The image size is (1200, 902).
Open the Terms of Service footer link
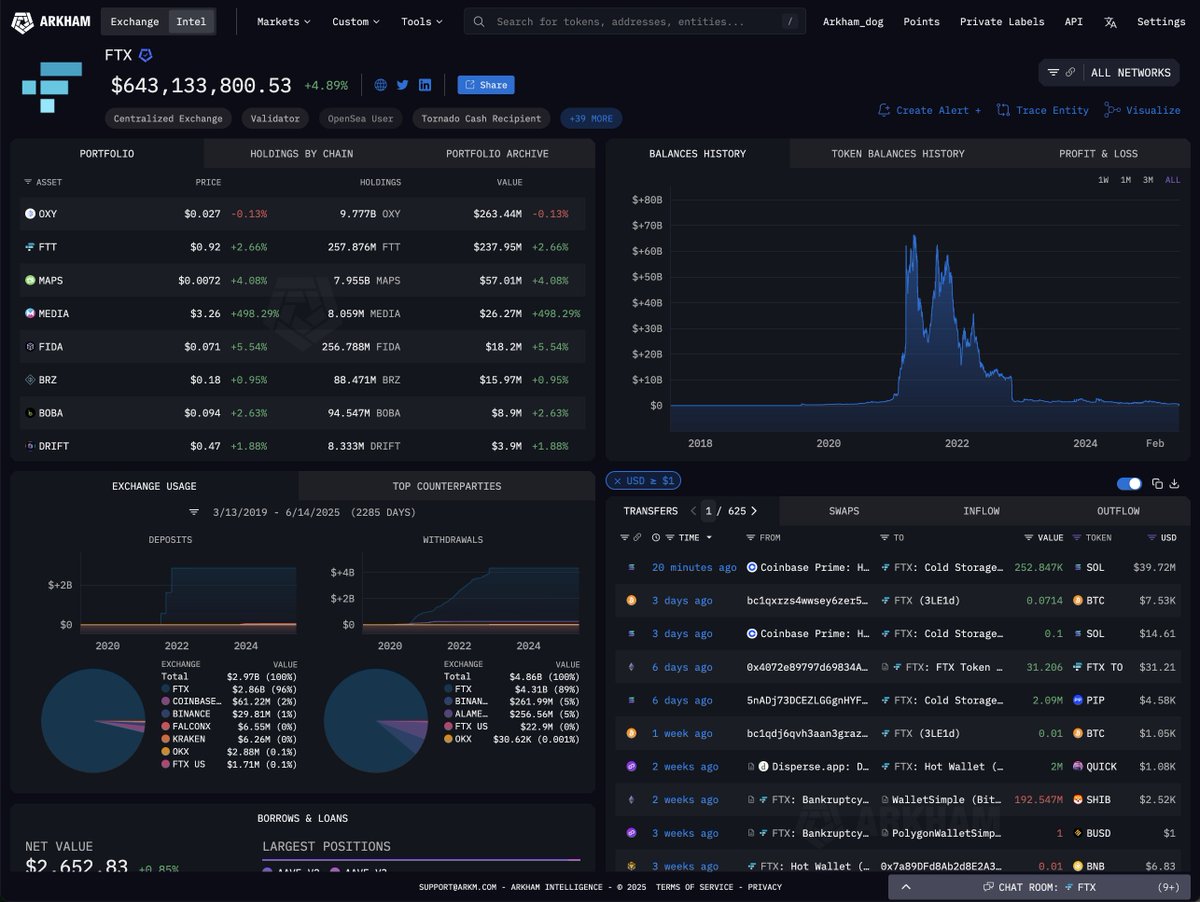coord(692,887)
